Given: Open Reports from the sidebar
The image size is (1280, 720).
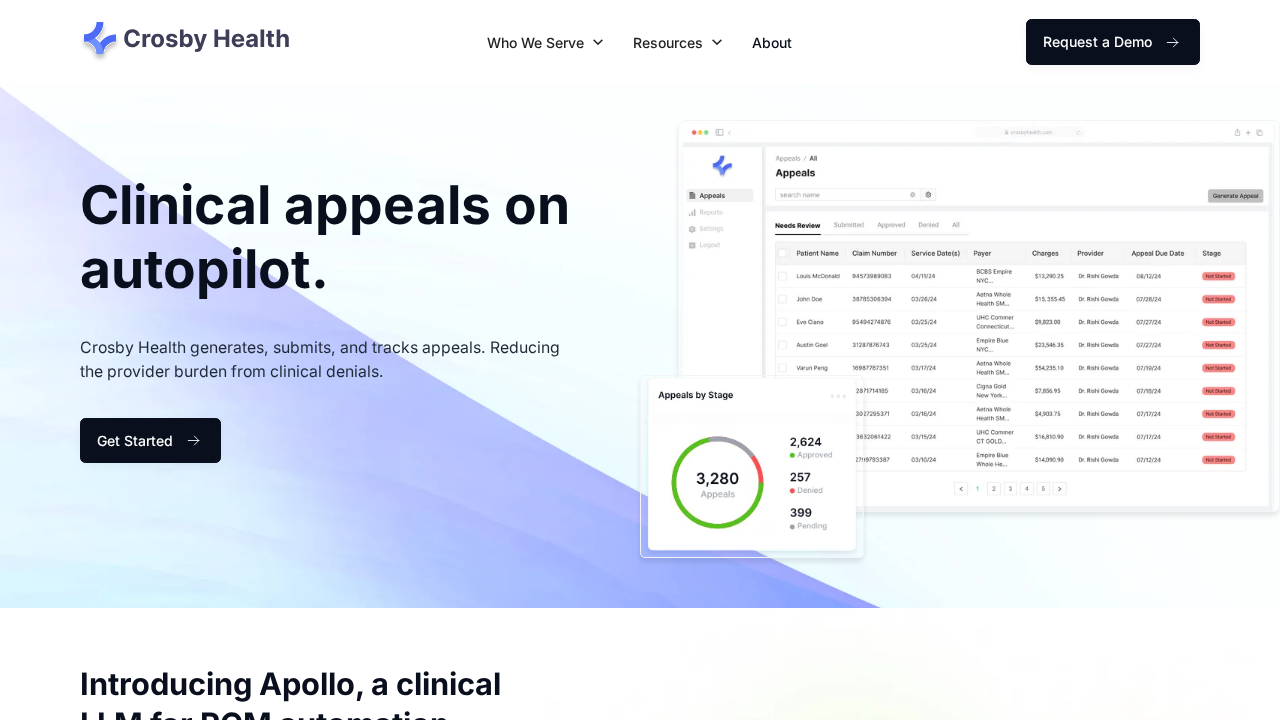Looking at the screenshot, I should 712,212.
